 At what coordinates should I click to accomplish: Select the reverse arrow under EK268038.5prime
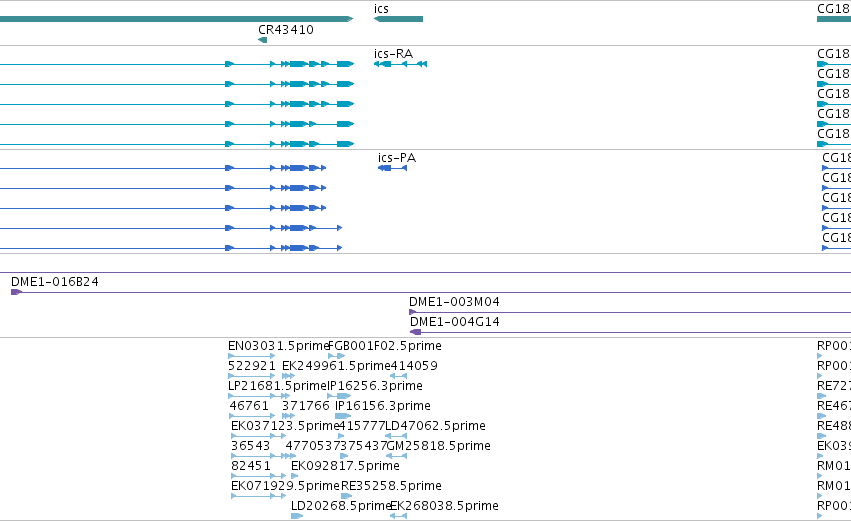[x=398, y=516]
